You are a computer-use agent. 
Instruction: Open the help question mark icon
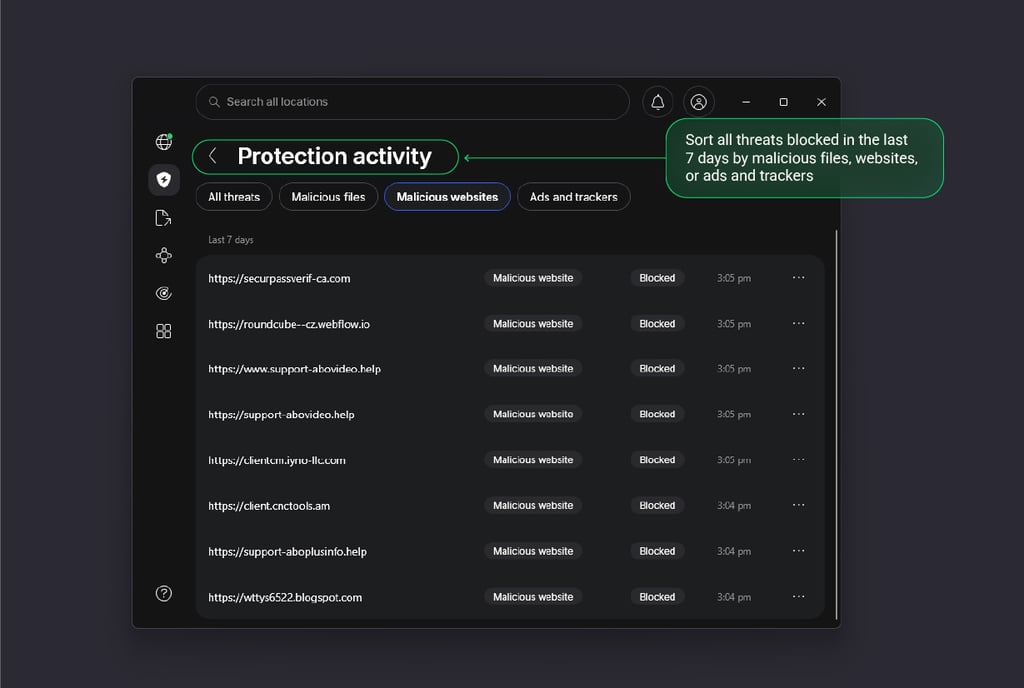tap(164, 593)
